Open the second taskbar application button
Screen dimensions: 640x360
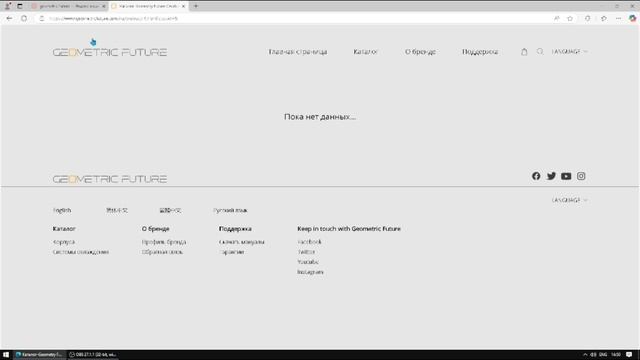tap(93, 354)
